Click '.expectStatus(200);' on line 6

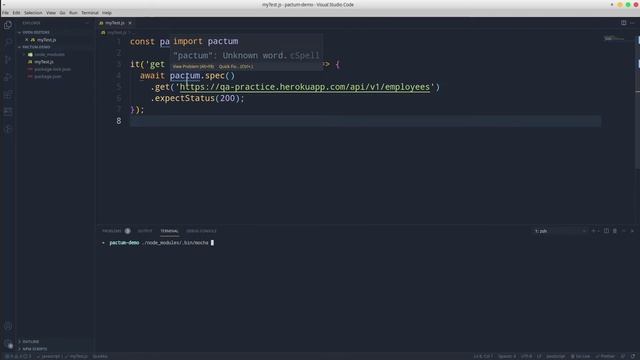tap(197, 98)
